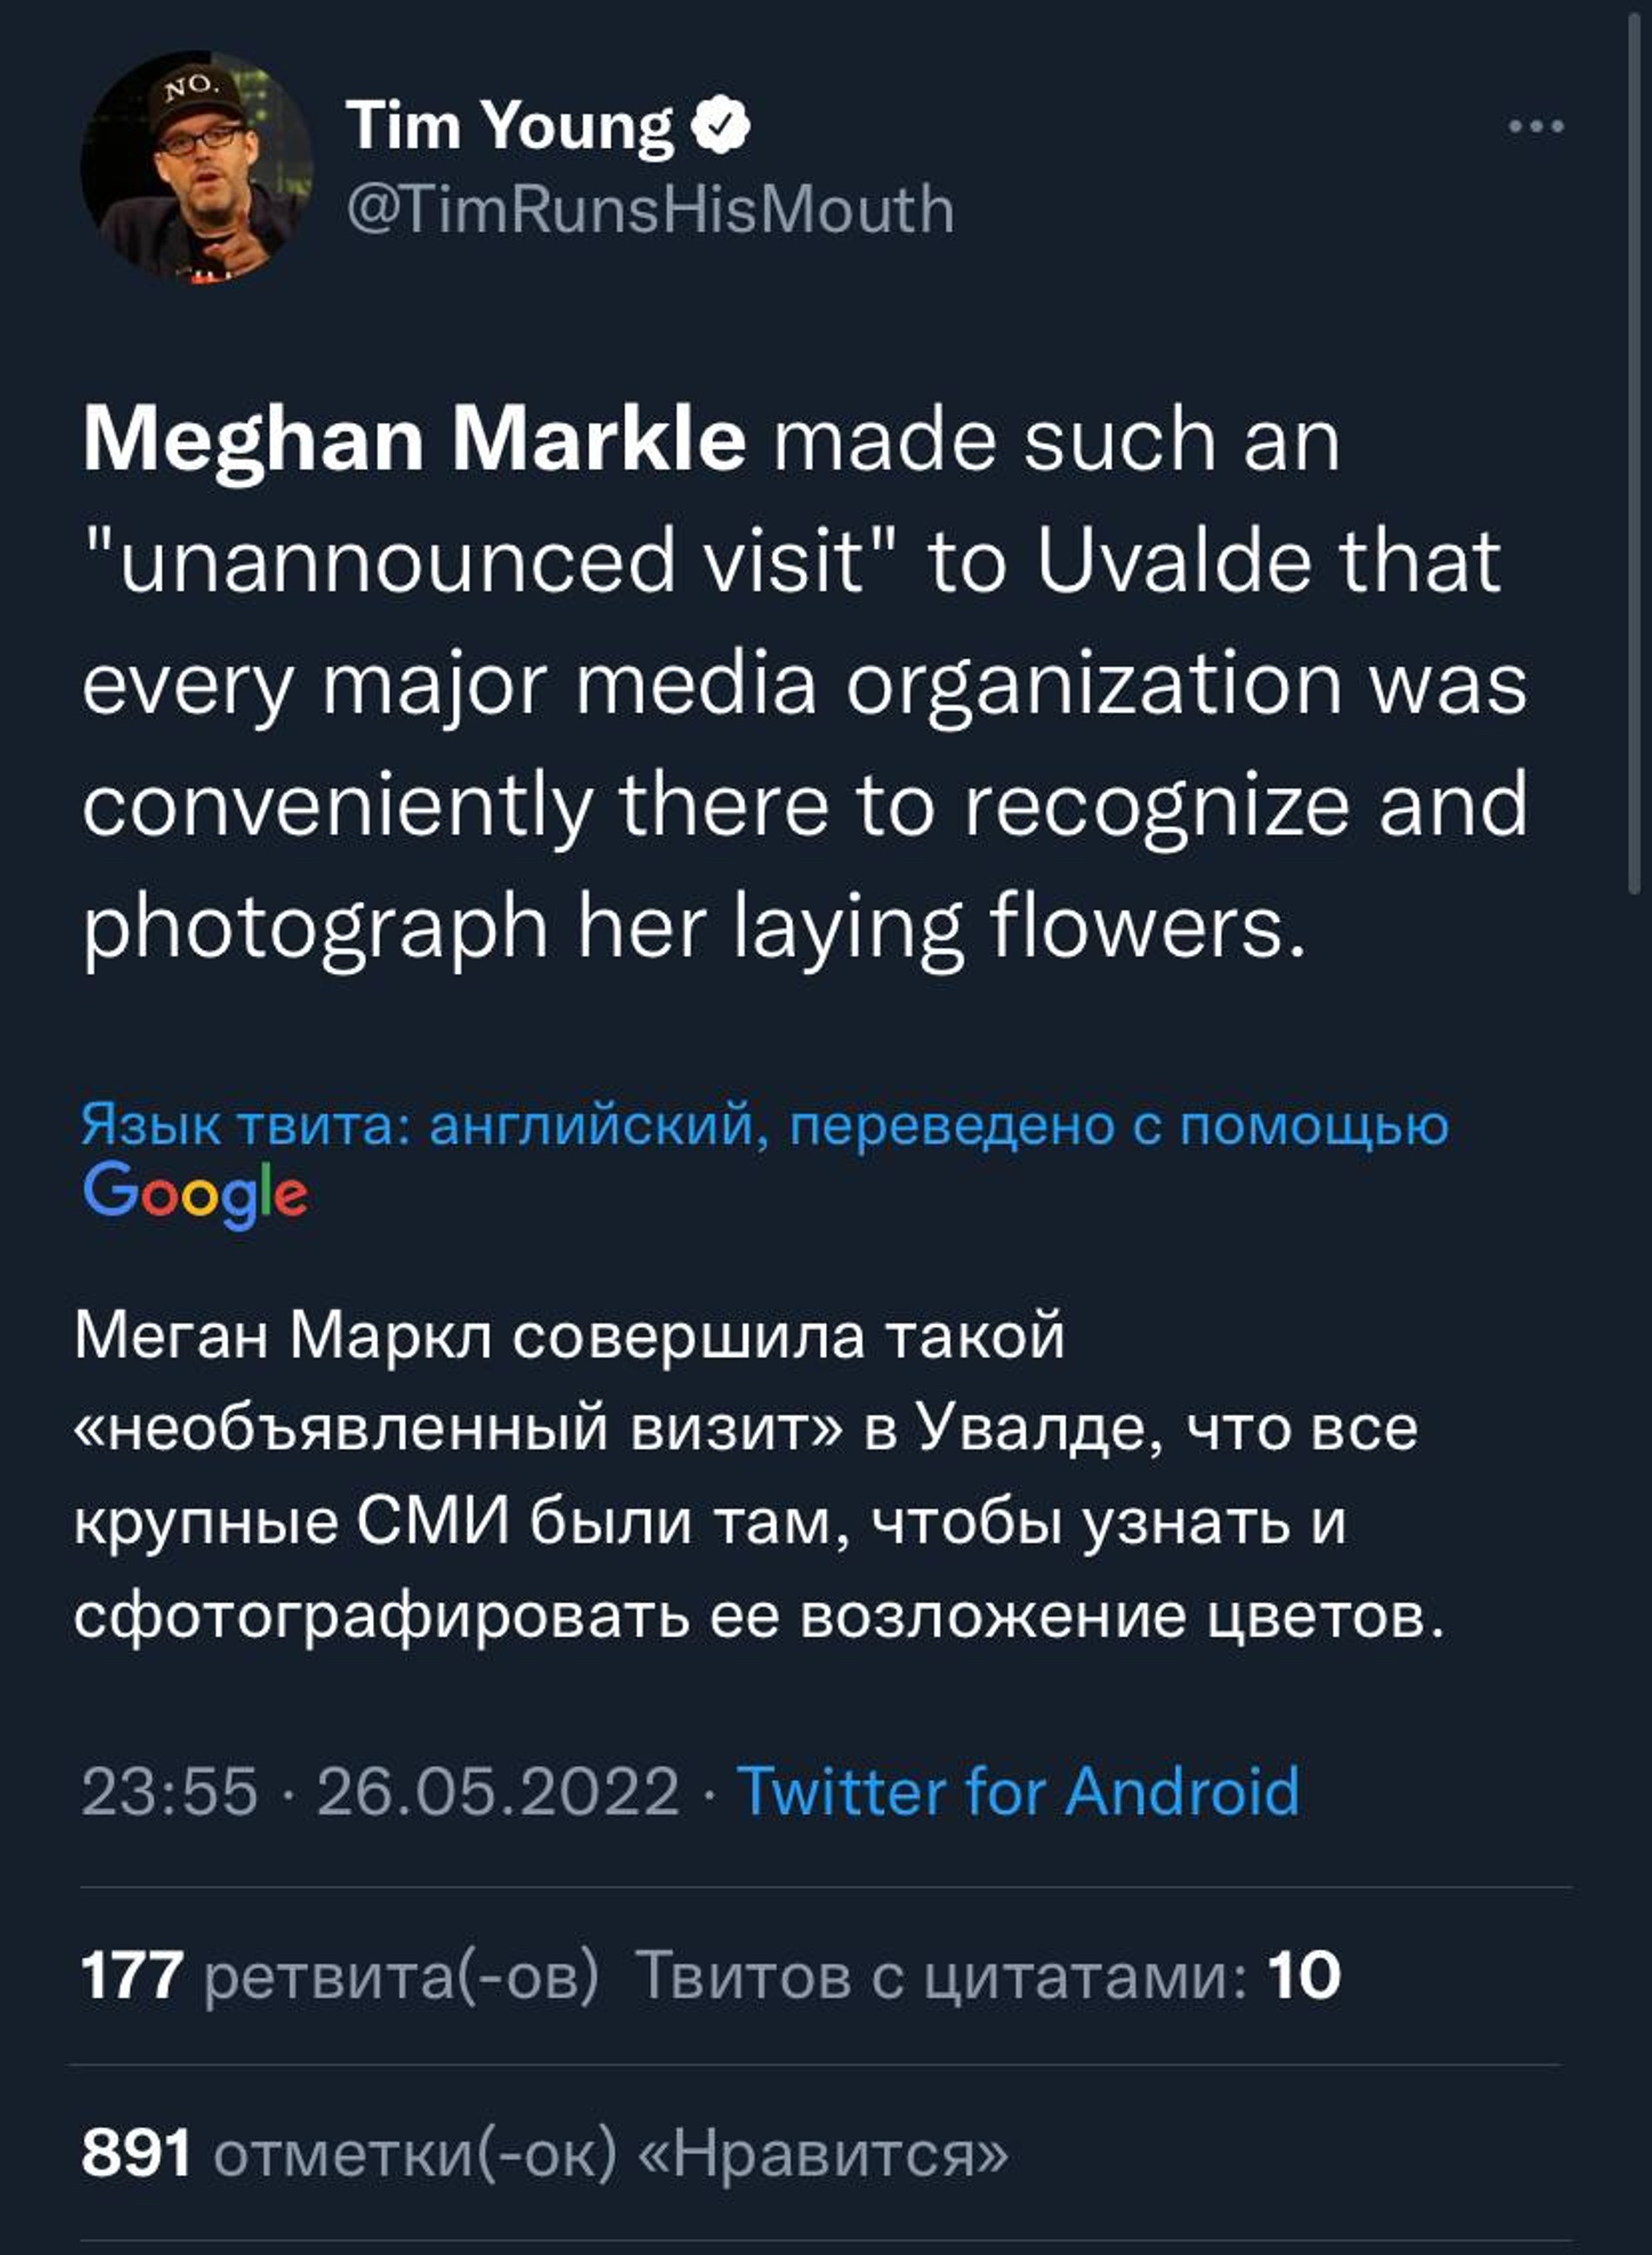The width and height of the screenshot is (1652, 2255).
Task: Click the colorful Google logo
Action: 195,1193
